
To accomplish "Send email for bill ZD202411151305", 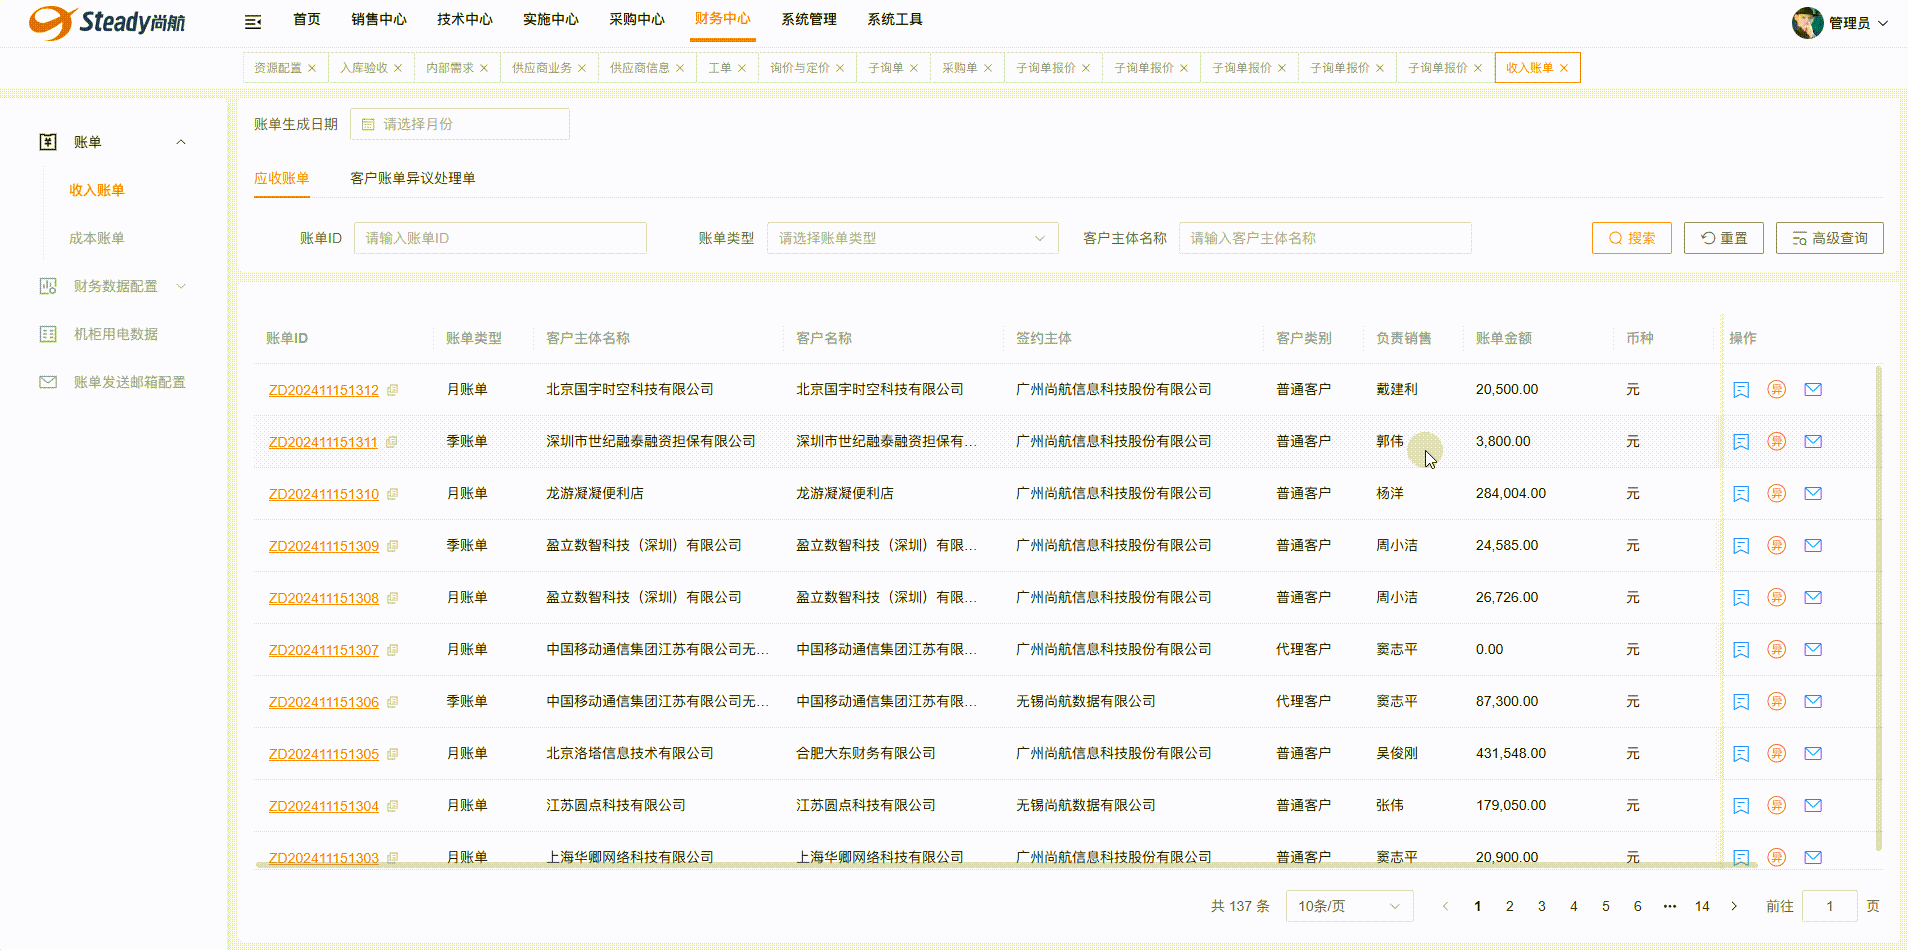I will point(1813,754).
